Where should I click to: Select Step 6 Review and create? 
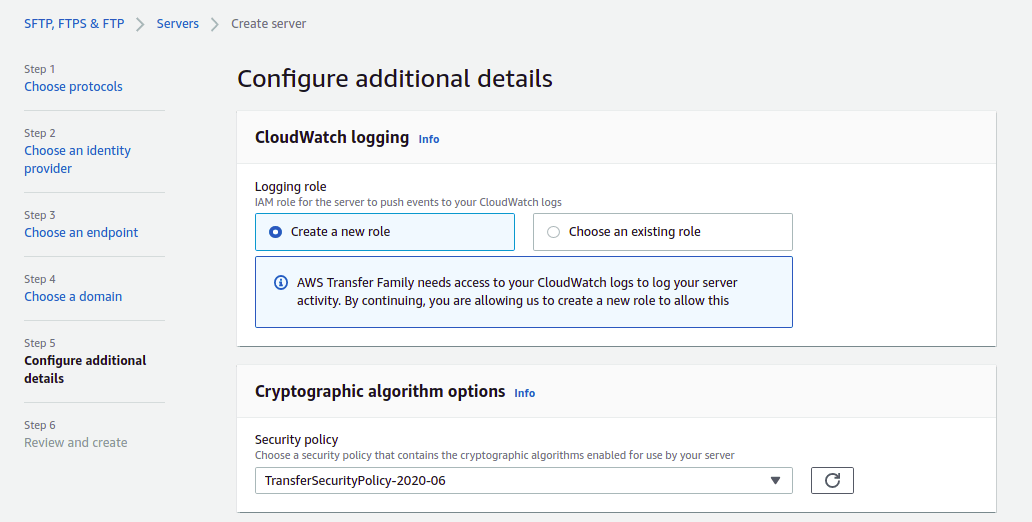(76, 442)
